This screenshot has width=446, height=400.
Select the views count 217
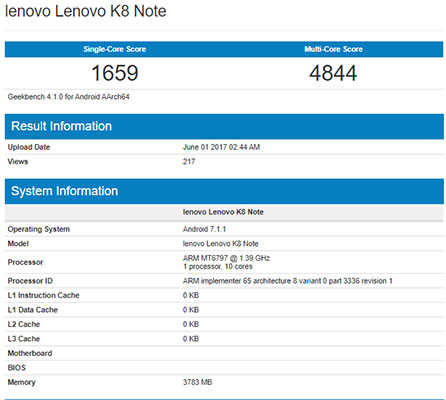[189, 162]
